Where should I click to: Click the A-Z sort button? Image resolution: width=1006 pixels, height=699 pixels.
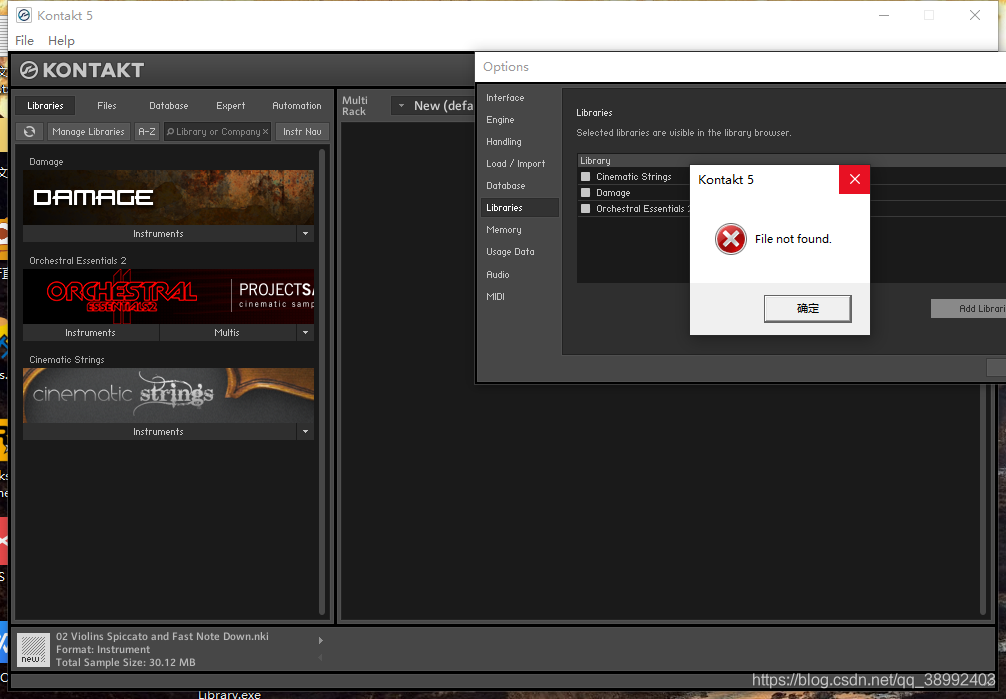pos(147,132)
